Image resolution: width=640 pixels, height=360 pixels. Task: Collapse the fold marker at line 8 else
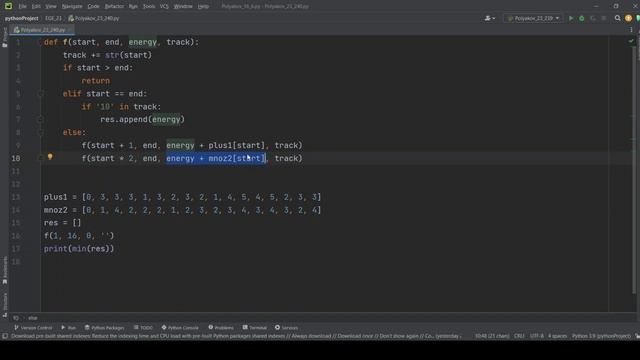(x=41, y=133)
